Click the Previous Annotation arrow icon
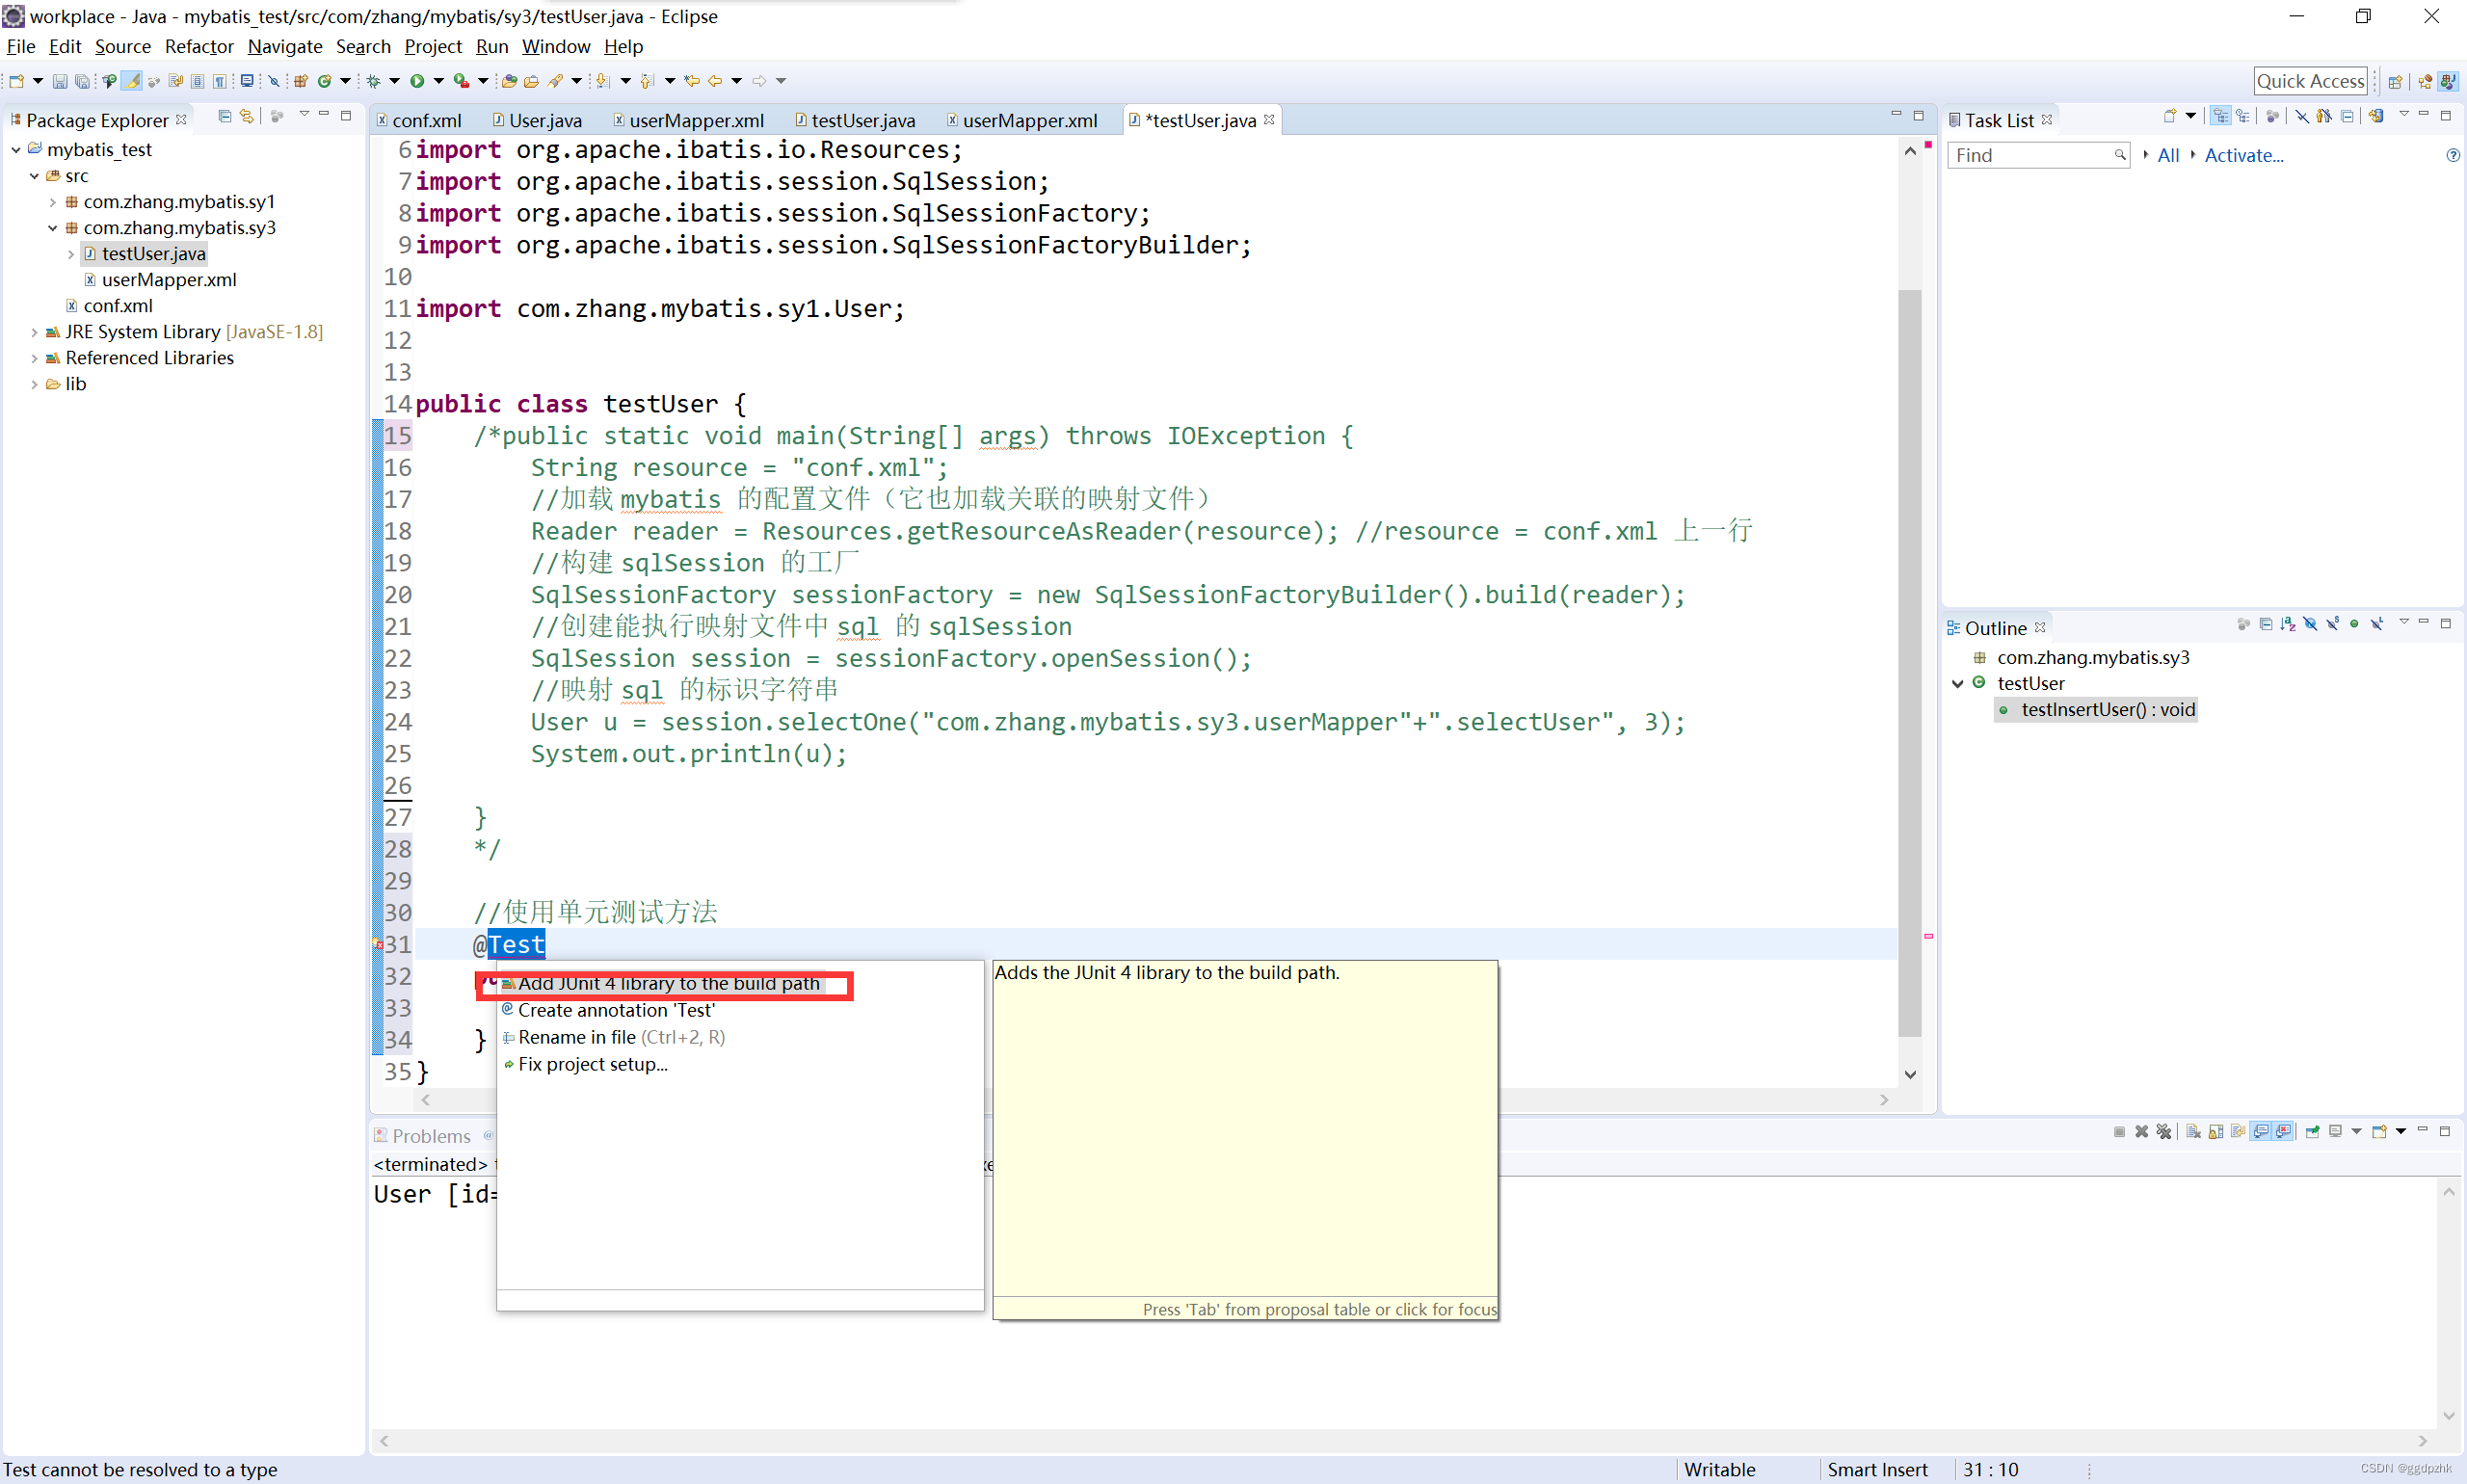The height and width of the screenshot is (1484, 2467). tap(647, 81)
